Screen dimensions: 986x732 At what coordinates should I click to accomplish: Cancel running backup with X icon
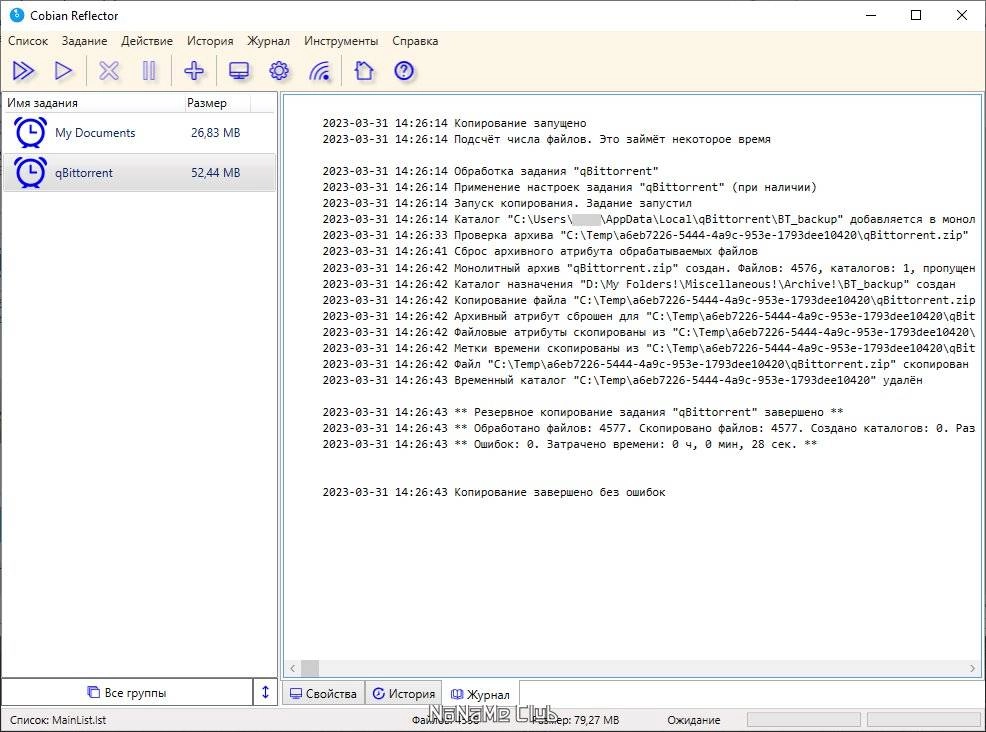[109, 70]
